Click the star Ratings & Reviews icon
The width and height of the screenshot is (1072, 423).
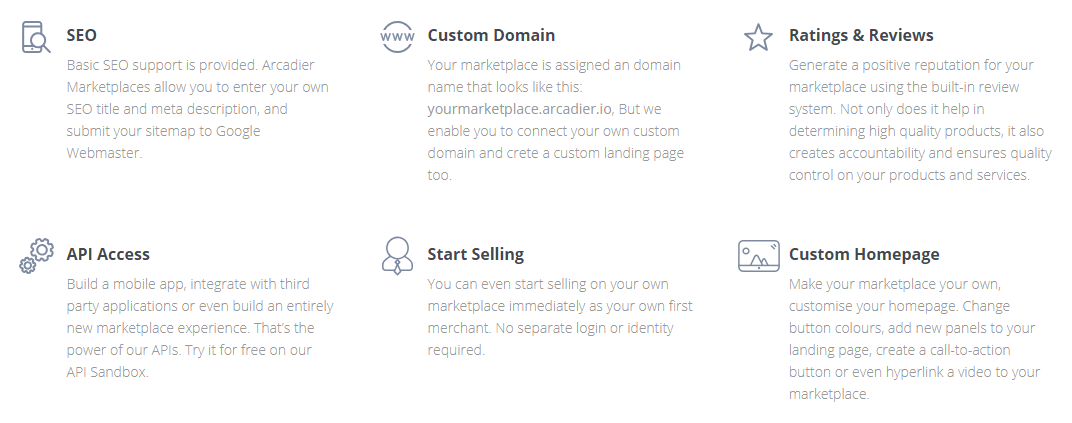click(x=758, y=37)
